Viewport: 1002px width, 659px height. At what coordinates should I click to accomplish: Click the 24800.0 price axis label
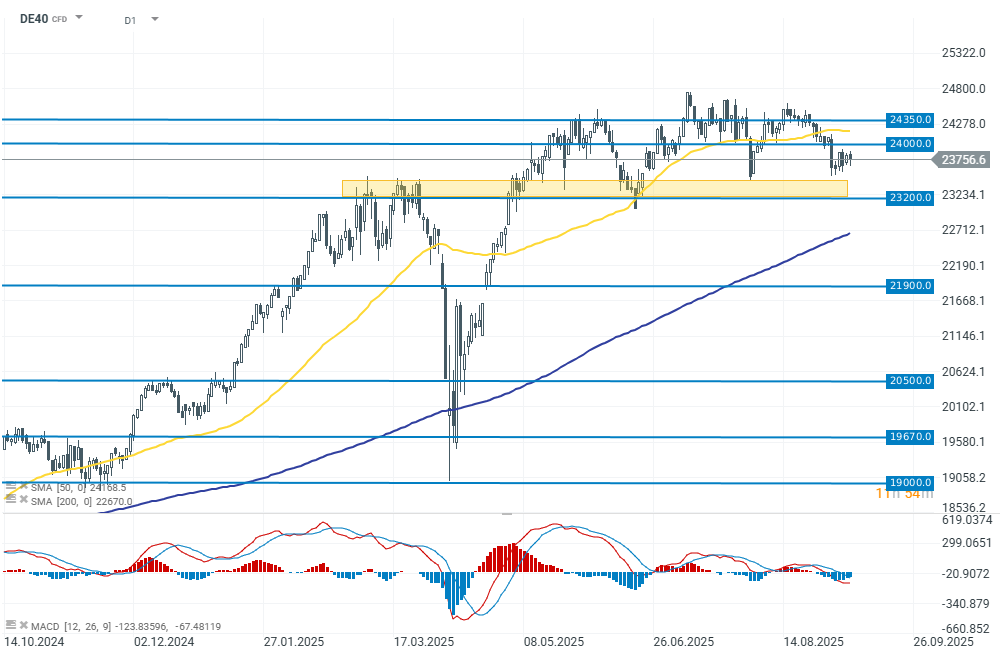[x=964, y=88]
